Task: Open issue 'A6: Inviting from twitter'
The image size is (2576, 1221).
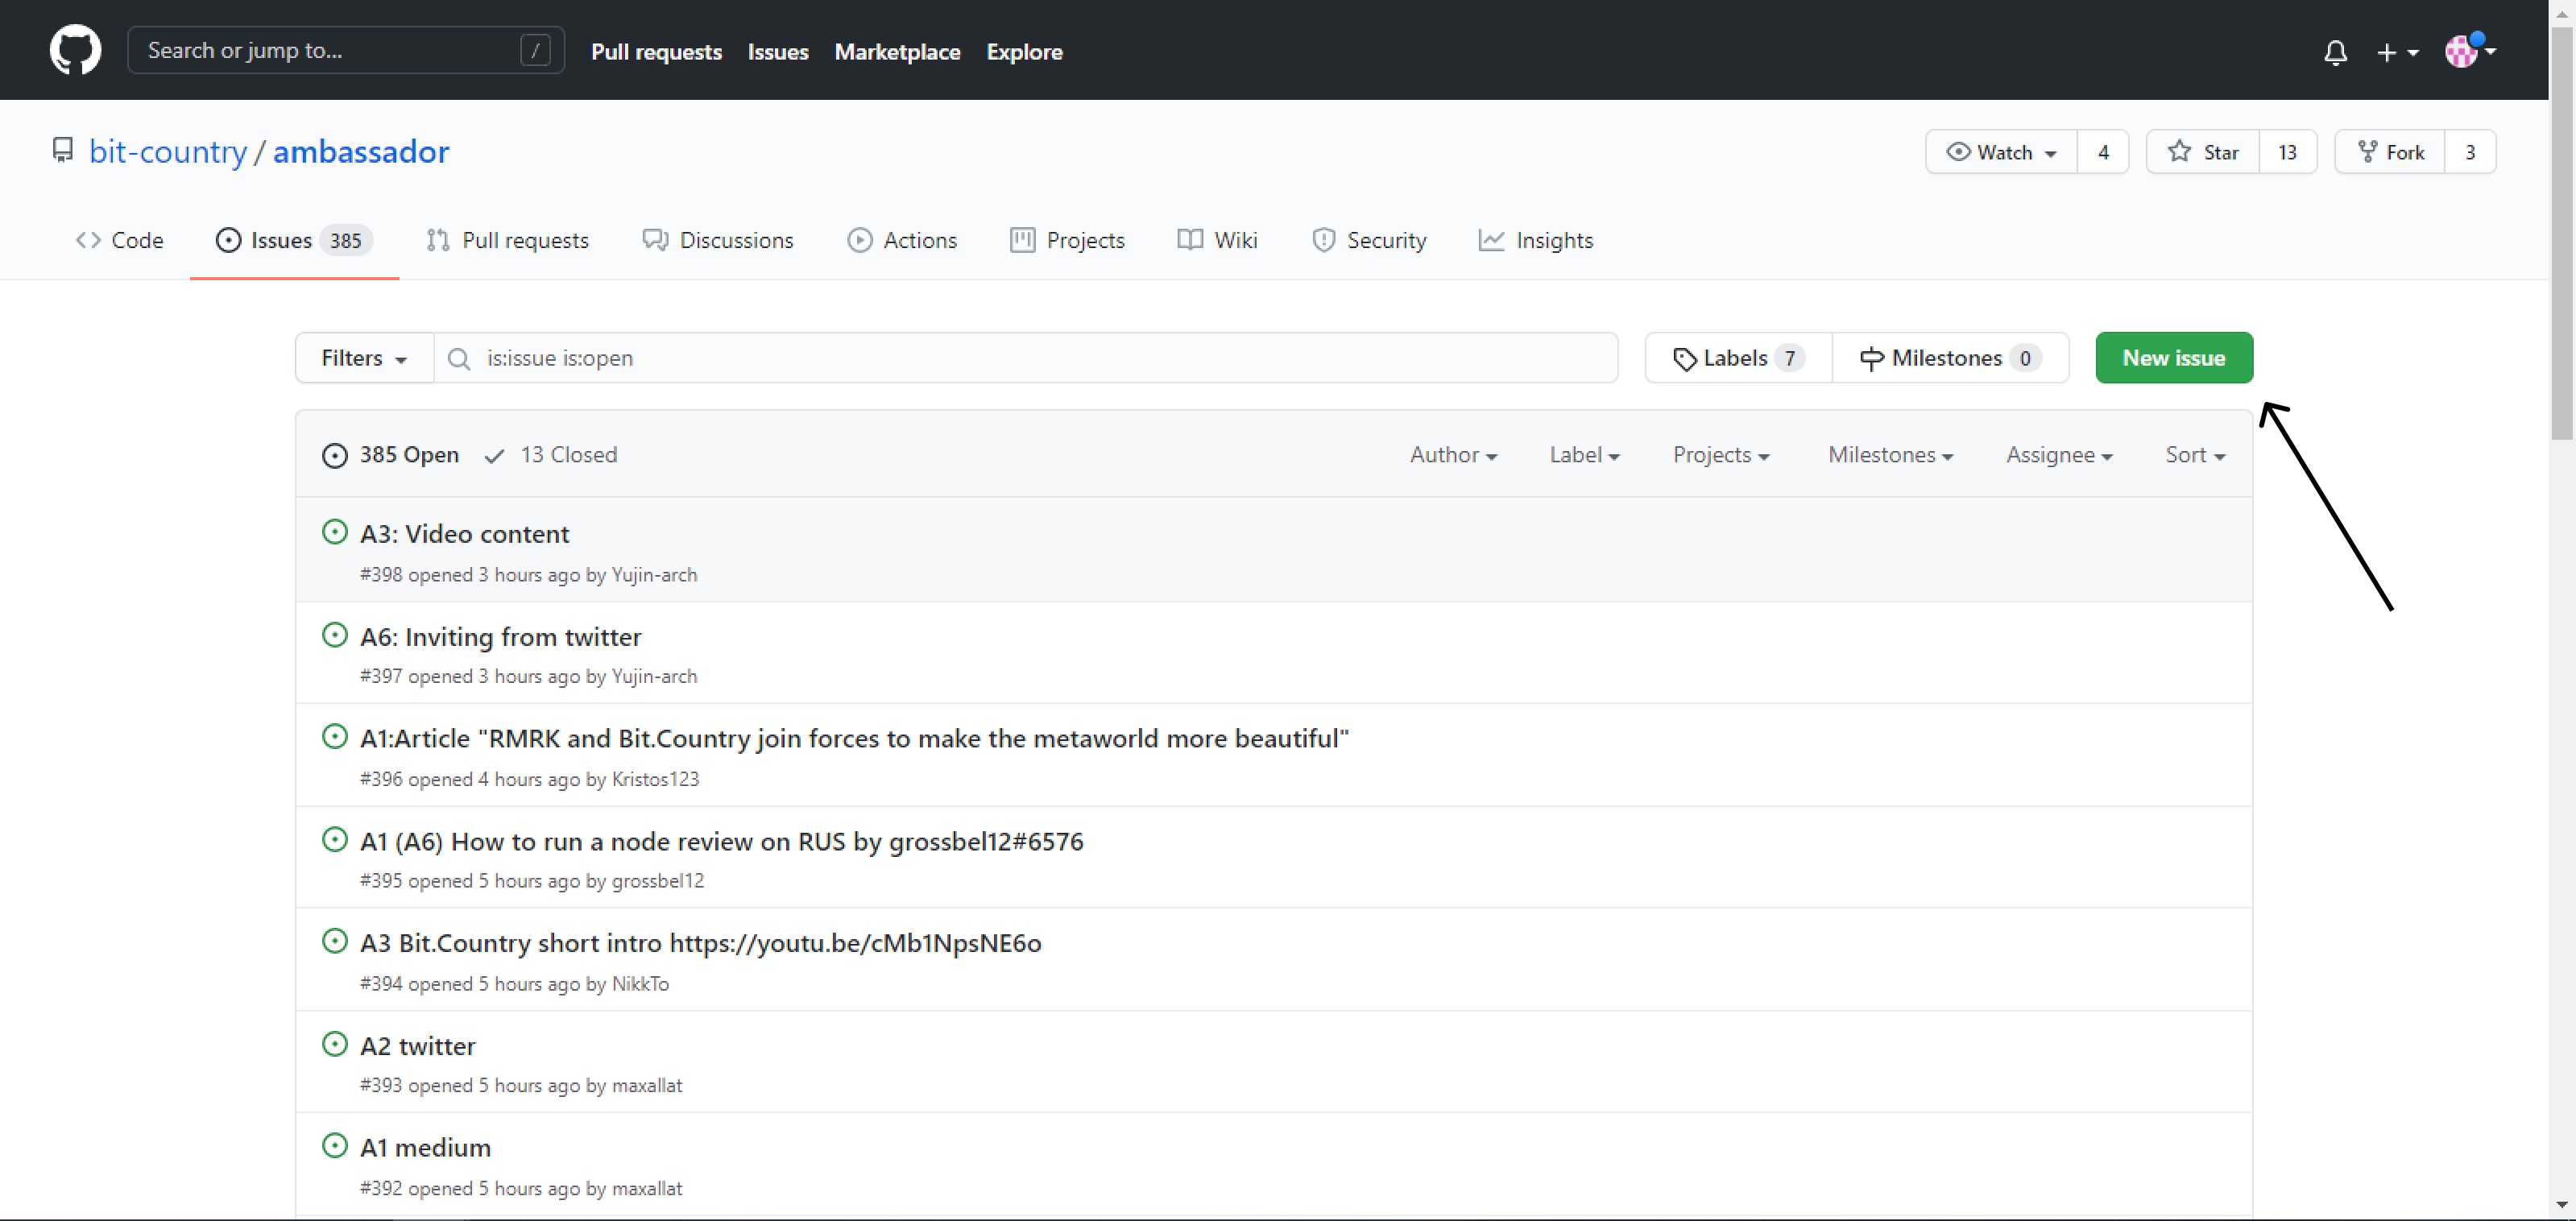Action: tap(500, 637)
